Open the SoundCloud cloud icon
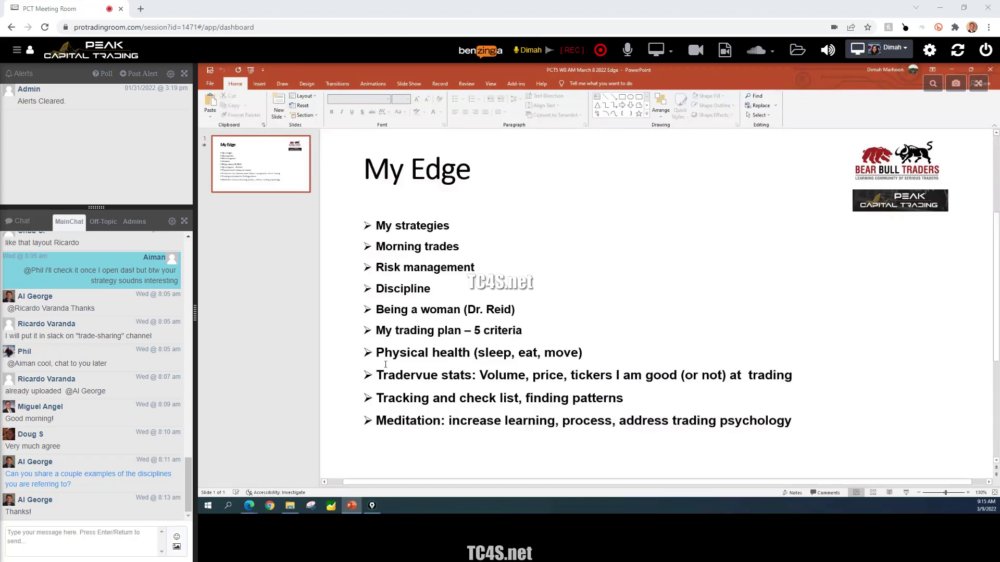The height and width of the screenshot is (562, 1000). point(756,50)
